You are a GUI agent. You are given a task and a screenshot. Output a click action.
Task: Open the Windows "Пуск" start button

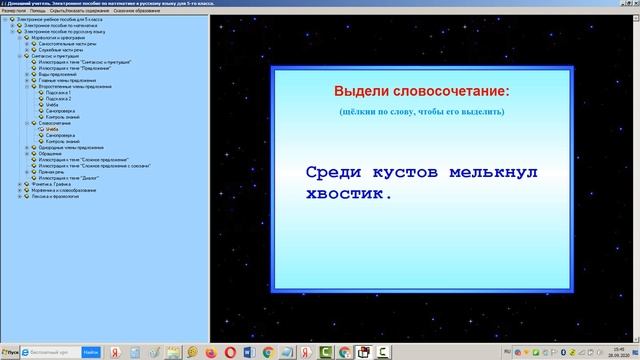[x=10, y=352]
